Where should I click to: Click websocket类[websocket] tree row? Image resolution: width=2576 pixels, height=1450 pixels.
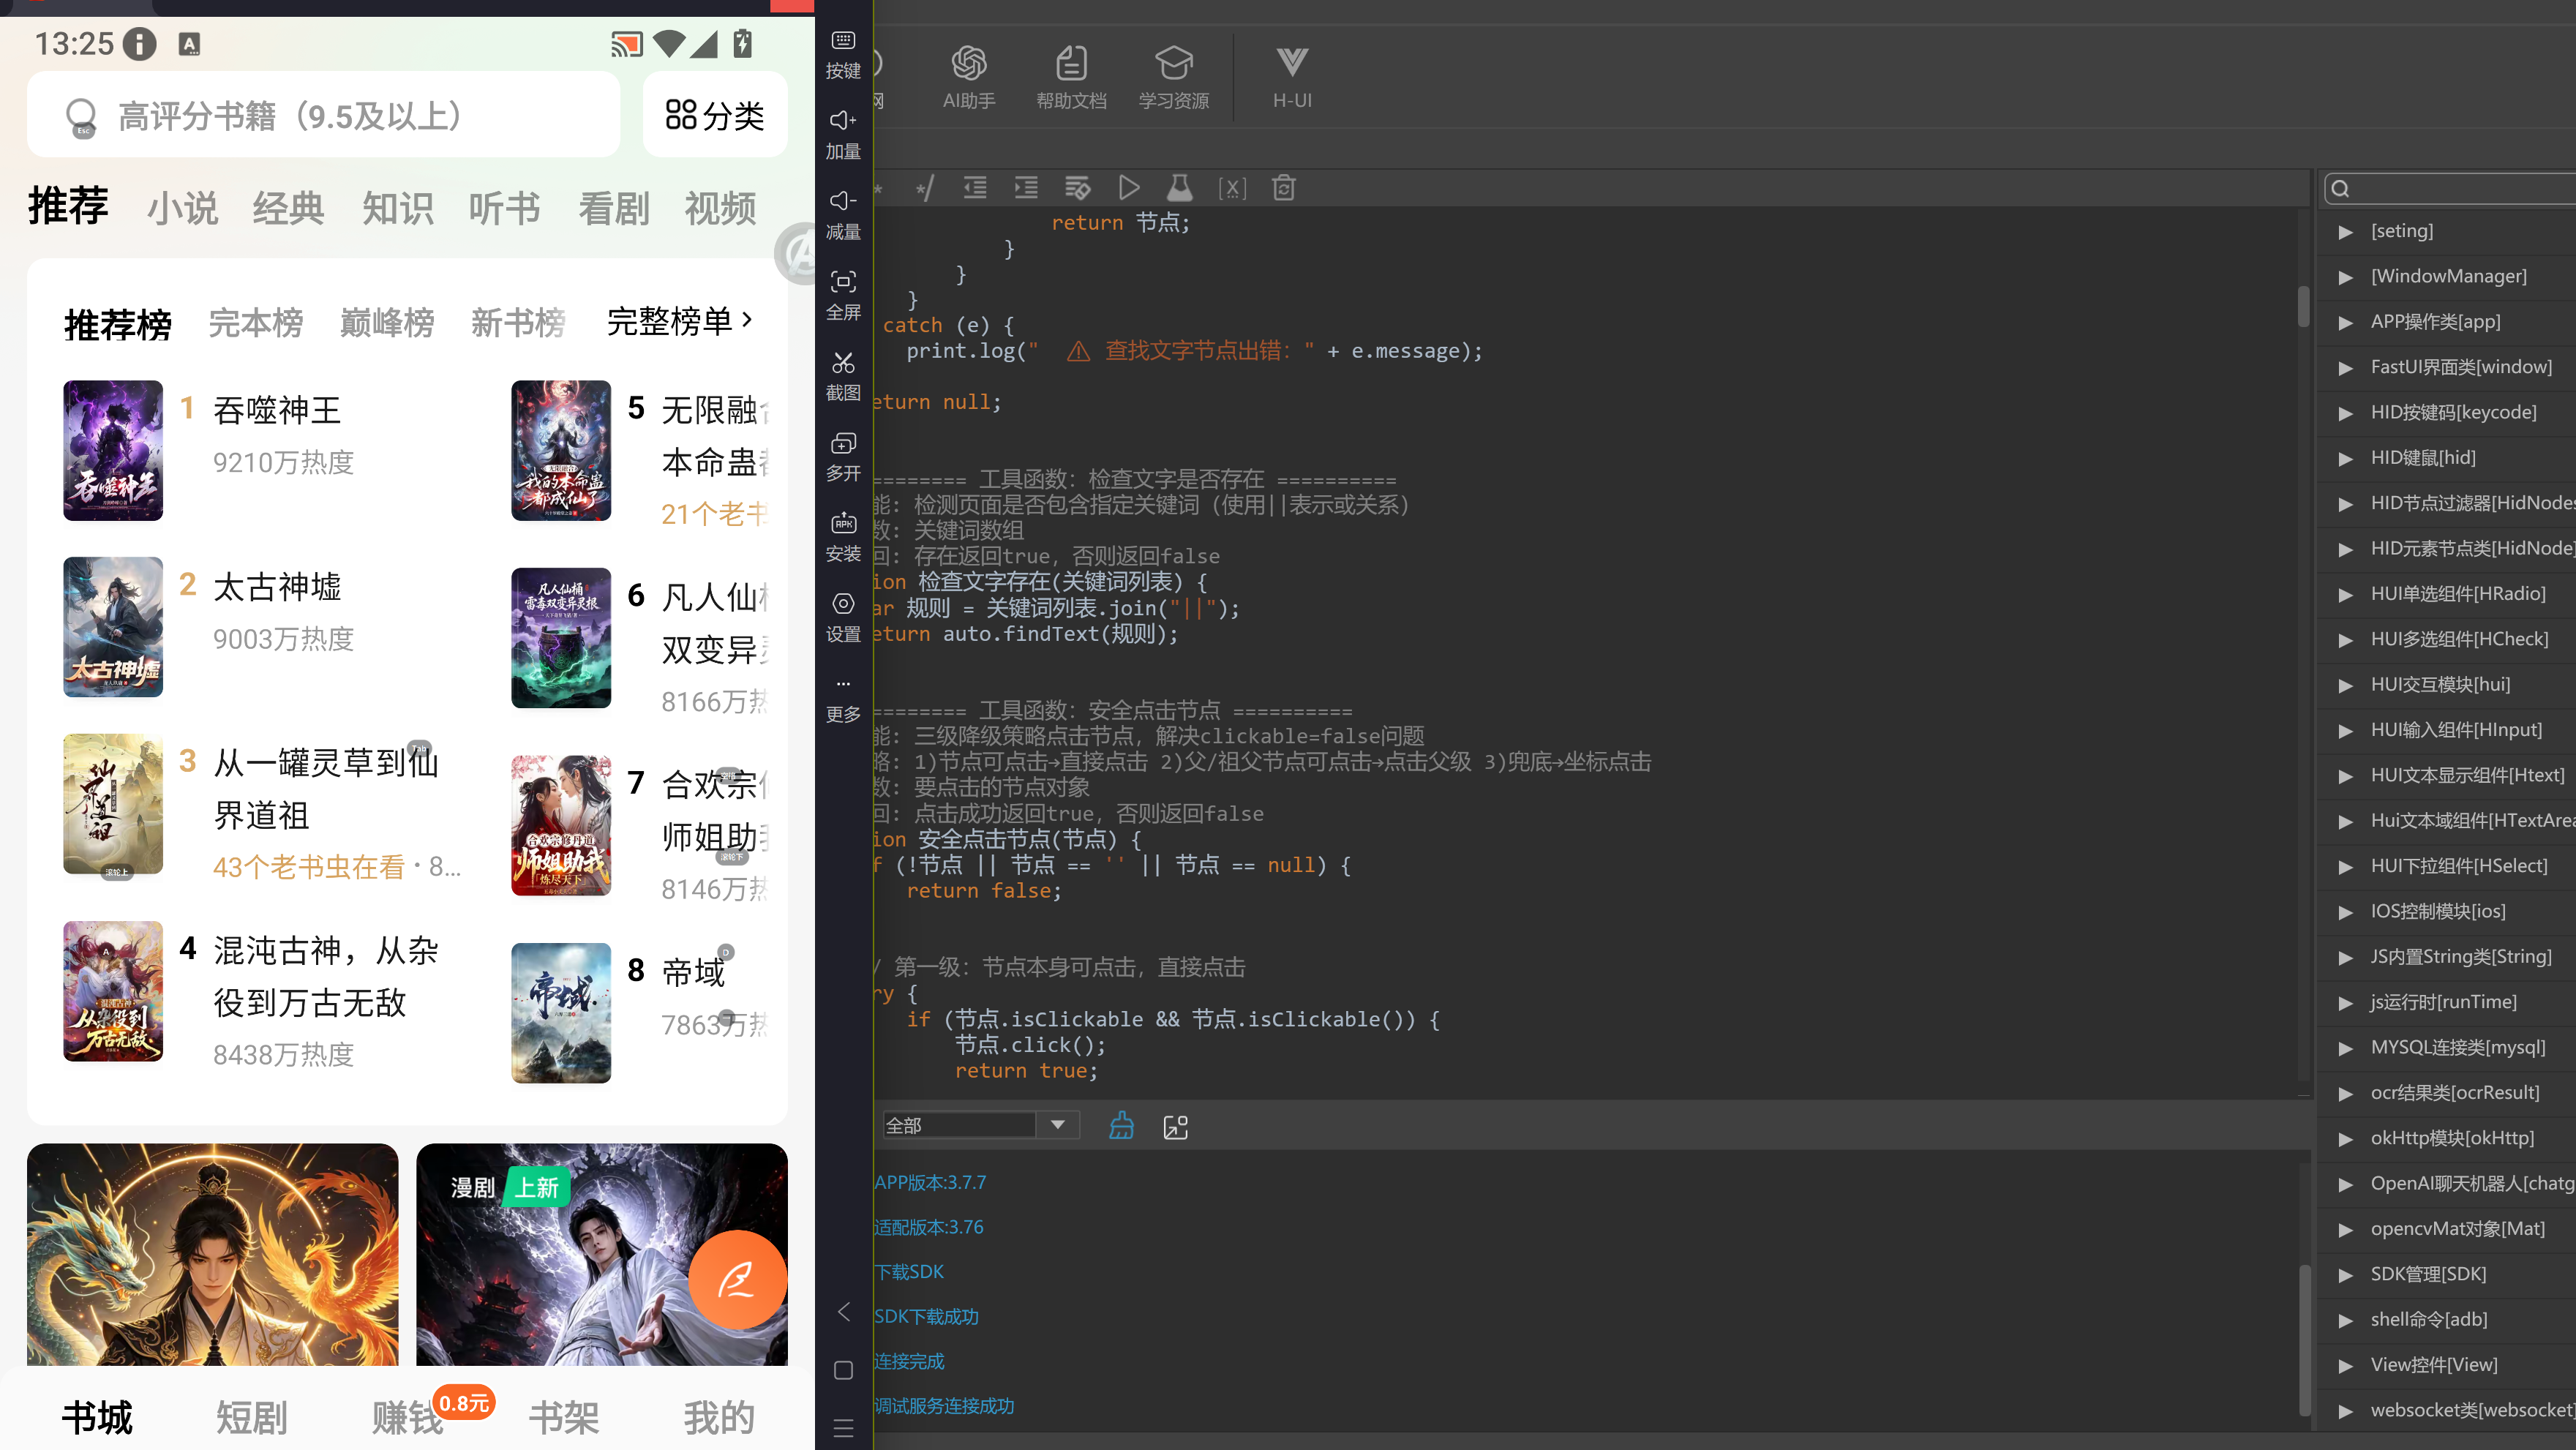(x=2447, y=1410)
